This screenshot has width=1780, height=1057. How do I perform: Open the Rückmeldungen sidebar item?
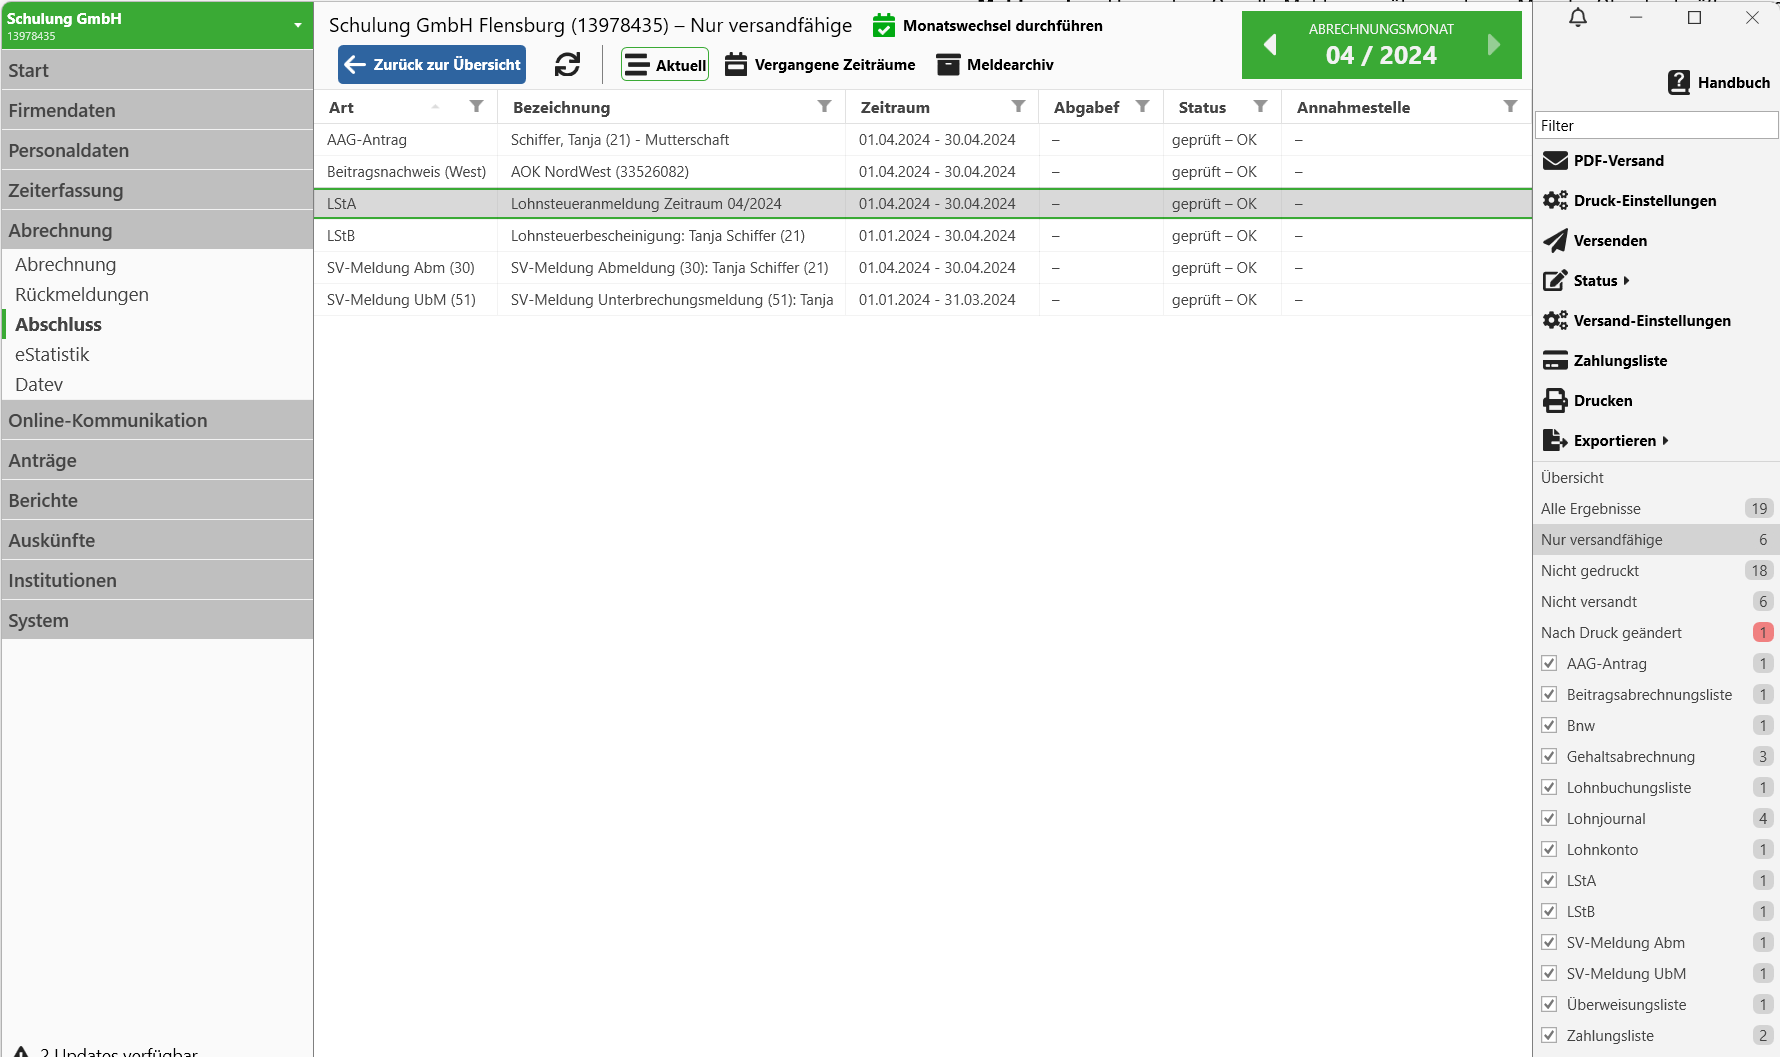(x=82, y=295)
